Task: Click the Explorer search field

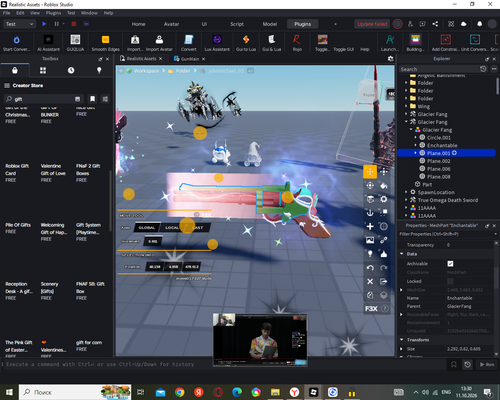Action: (438, 69)
